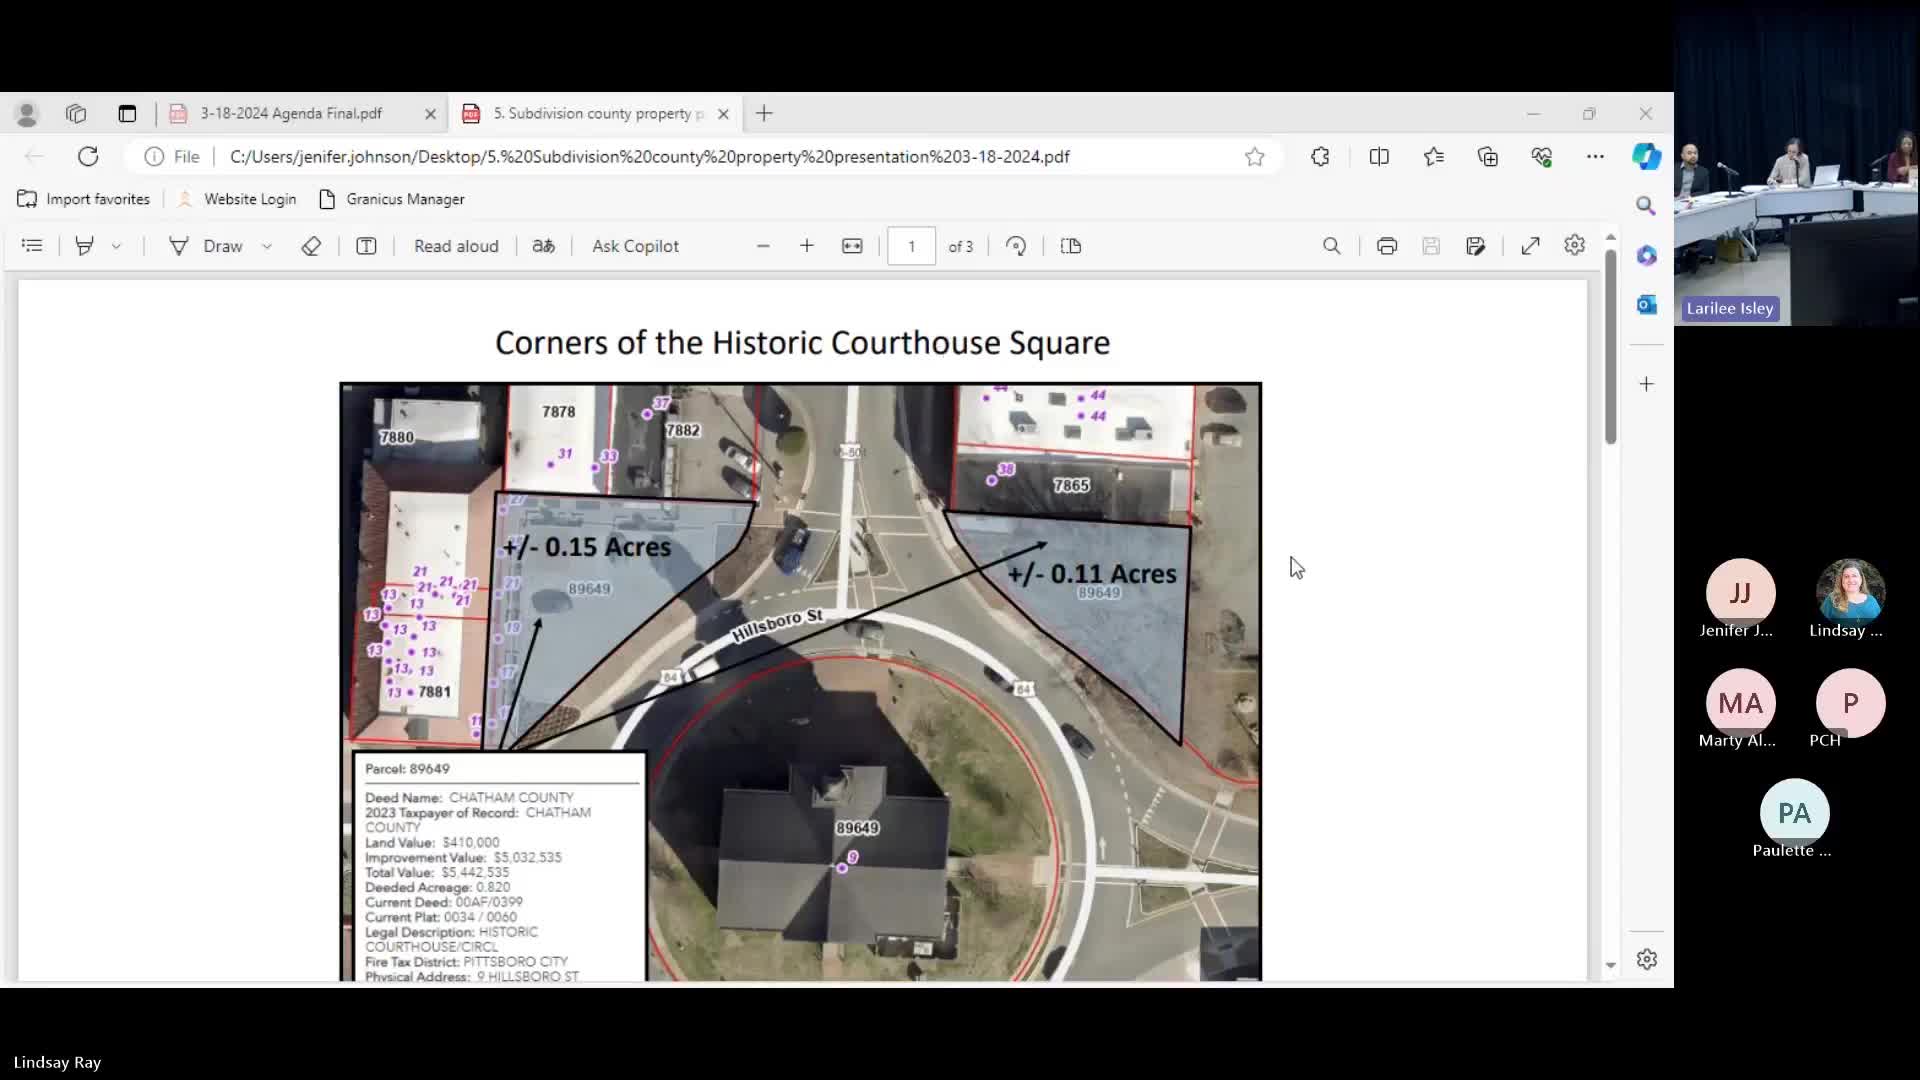Zoom in the PDF
This screenshot has width=1920, height=1080.
(807, 246)
